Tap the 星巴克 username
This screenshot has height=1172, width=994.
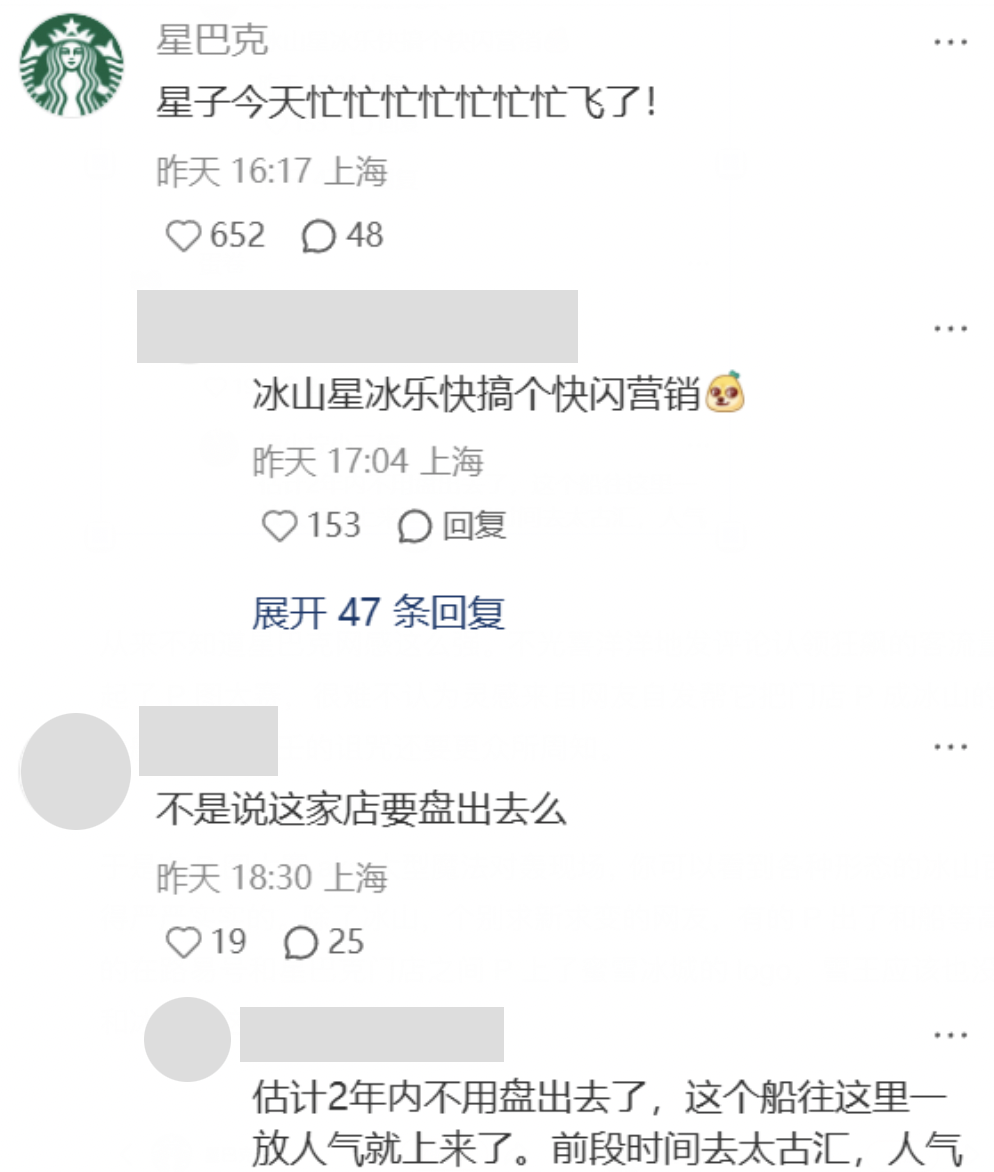(212, 40)
